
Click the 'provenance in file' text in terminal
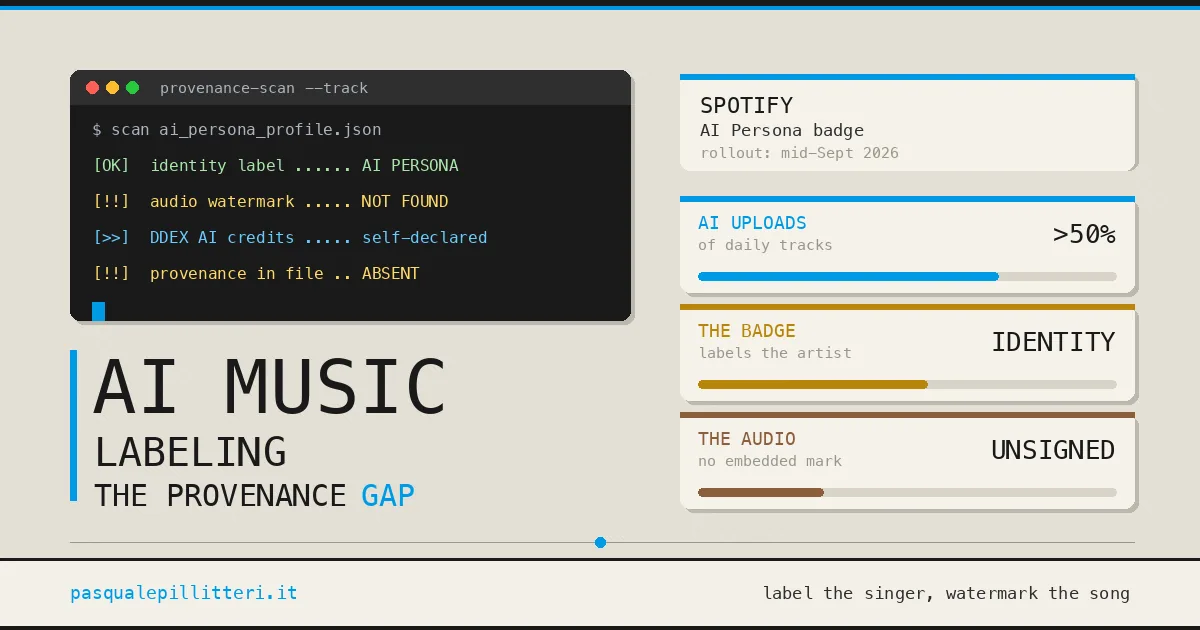(237, 273)
